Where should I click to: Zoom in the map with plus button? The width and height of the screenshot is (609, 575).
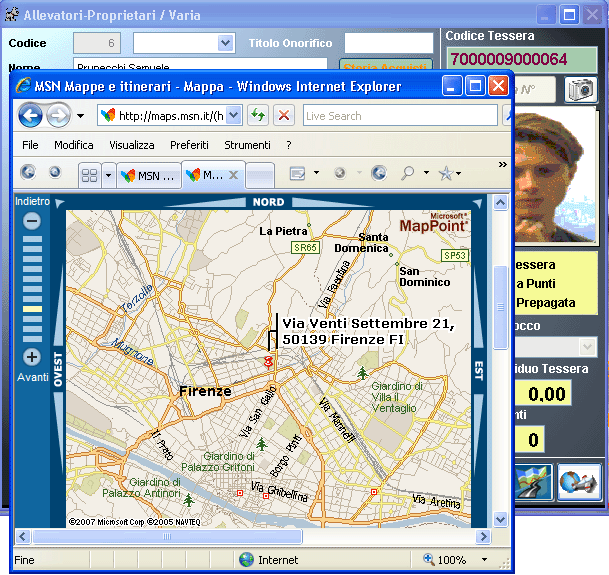[32, 357]
